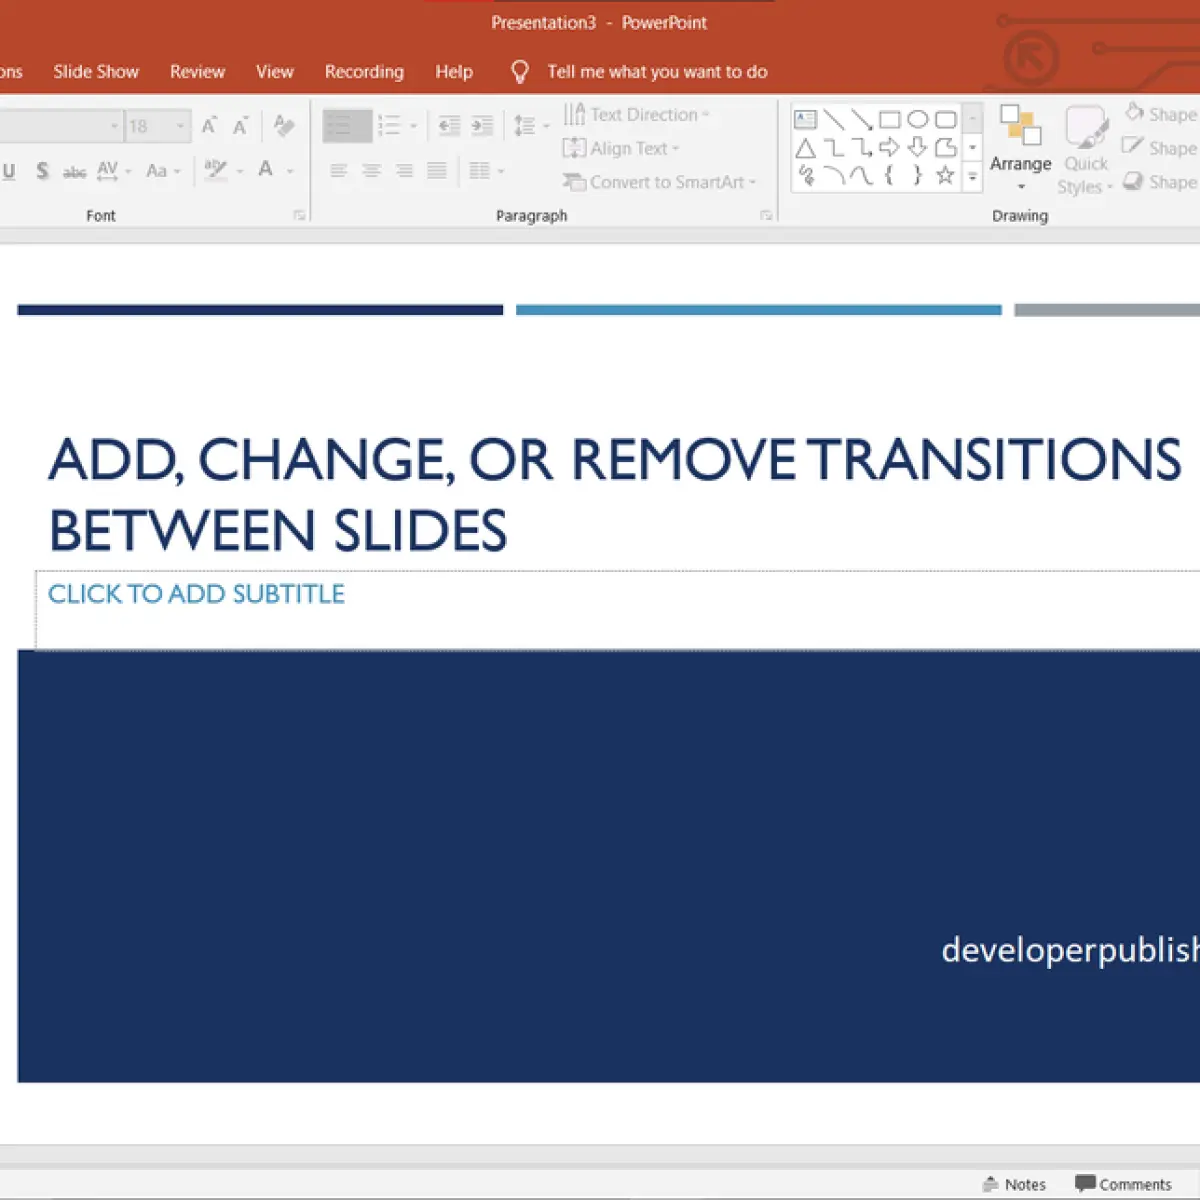1200x1200 pixels.
Task: Toggle text shadow formatting
Action: [x=42, y=171]
